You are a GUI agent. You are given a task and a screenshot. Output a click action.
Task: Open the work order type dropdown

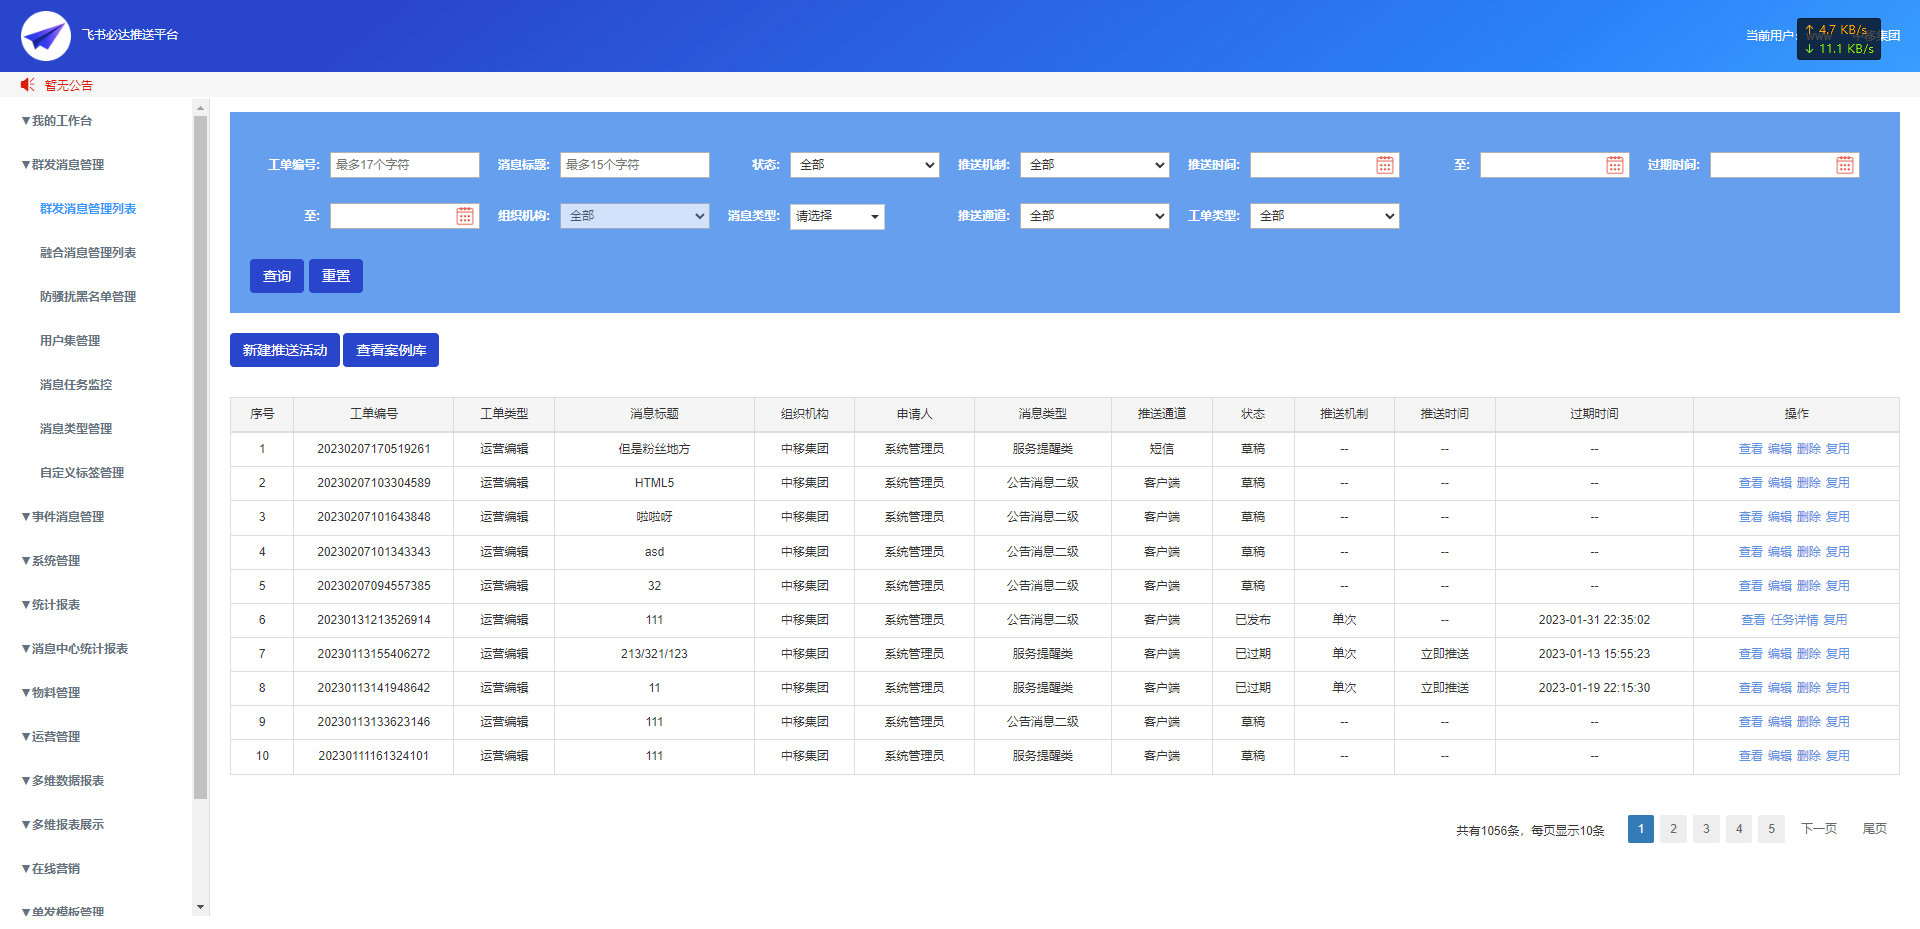tap(1324, 216)
